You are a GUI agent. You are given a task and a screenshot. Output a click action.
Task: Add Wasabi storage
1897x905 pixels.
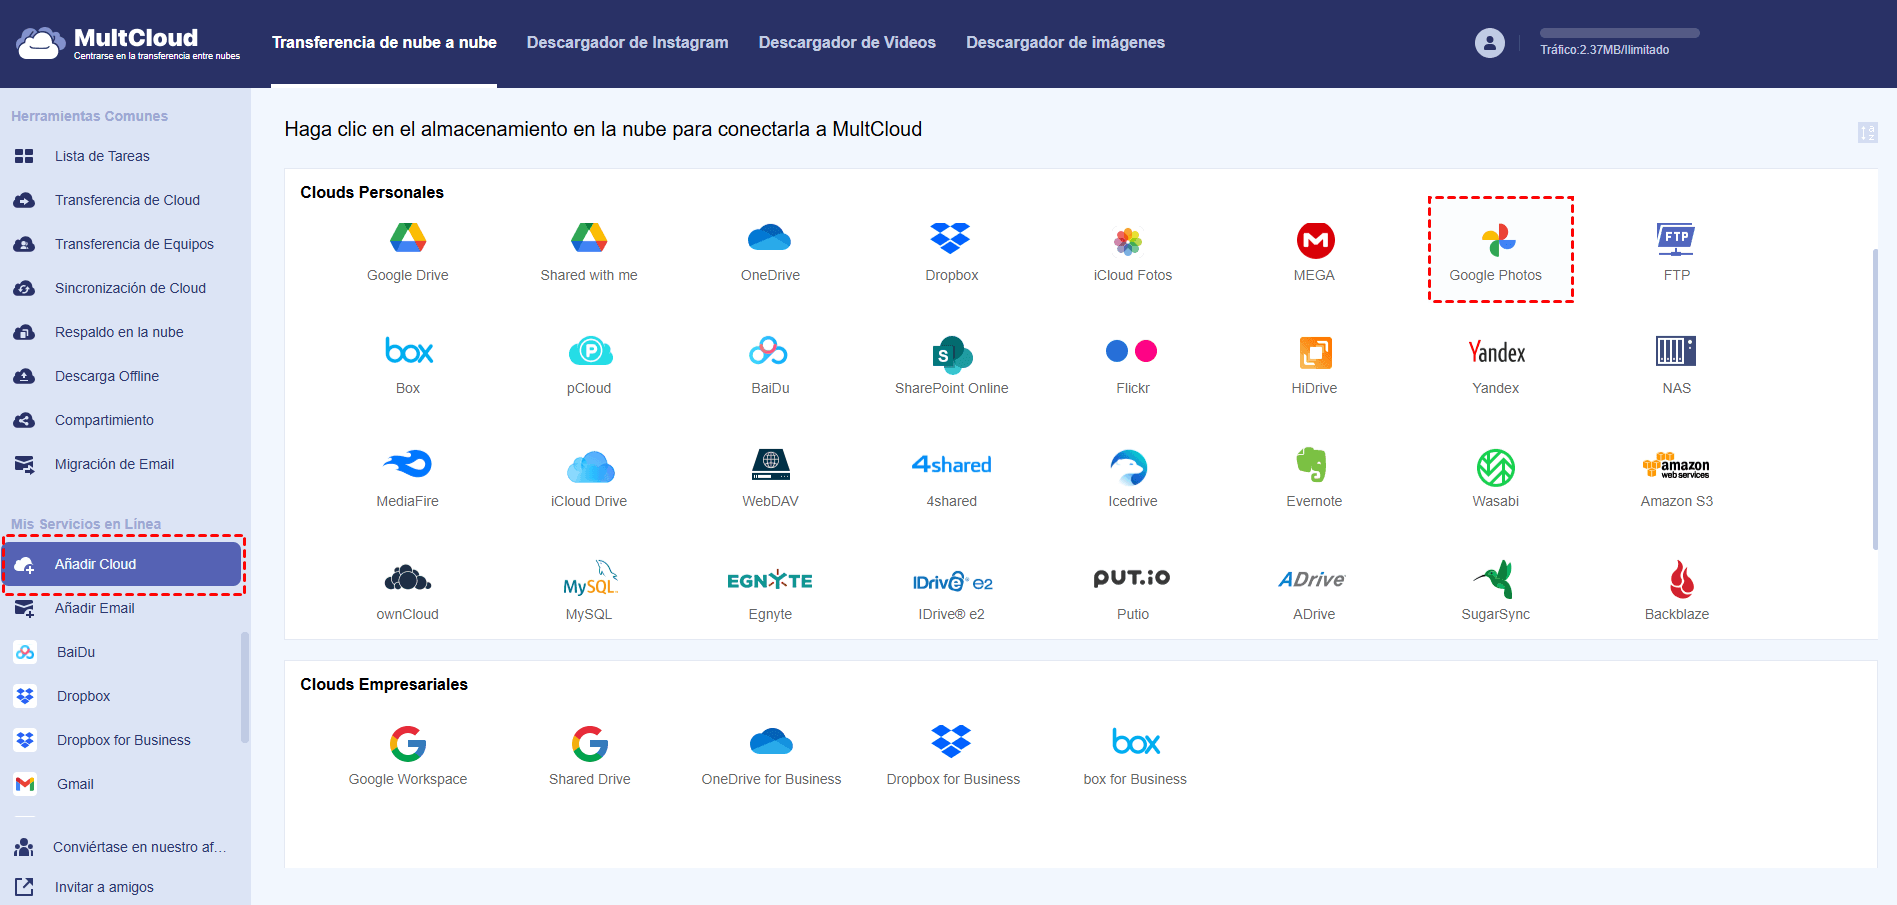pos(1496,478)
